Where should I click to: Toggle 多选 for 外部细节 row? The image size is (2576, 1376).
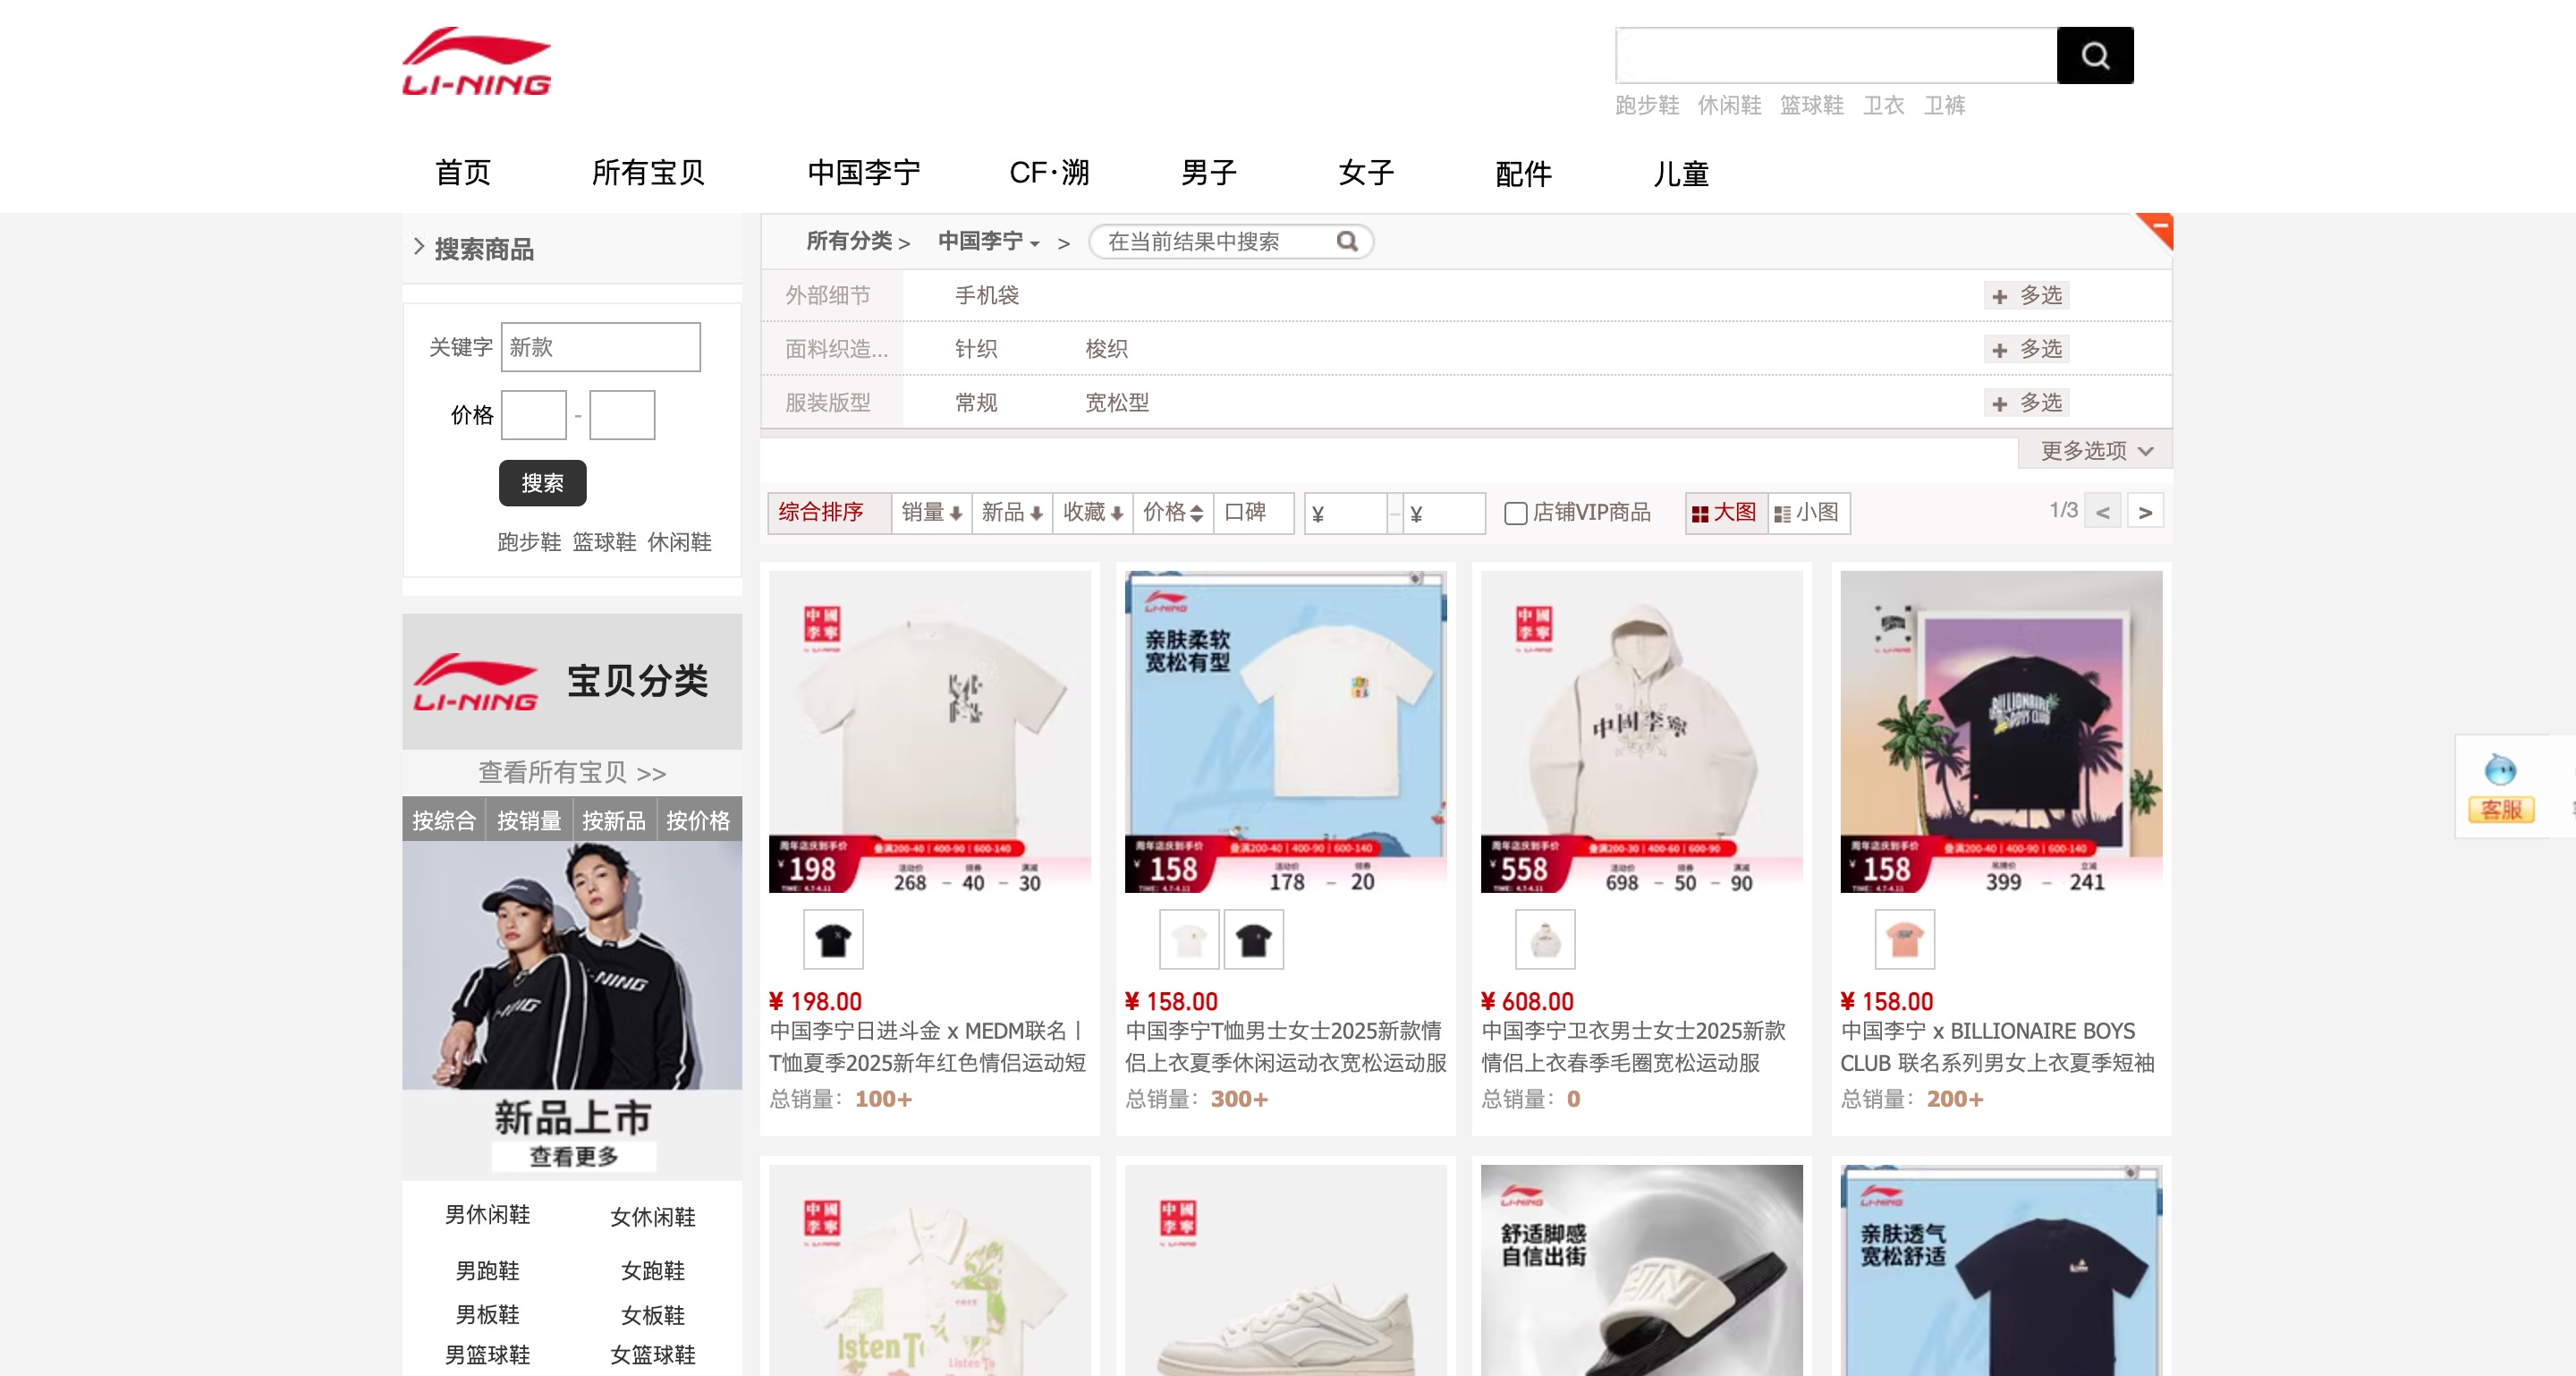(2026, 296)
